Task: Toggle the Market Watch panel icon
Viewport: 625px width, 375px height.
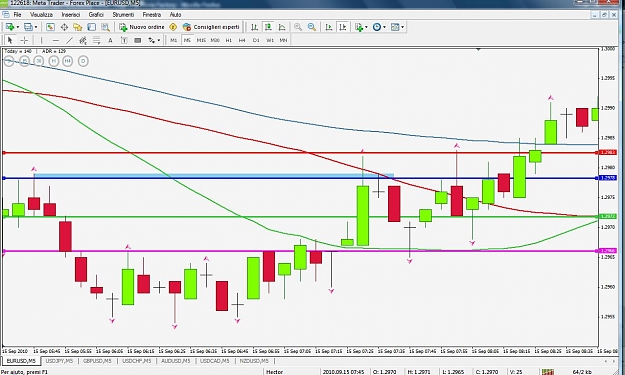Action: (50, 27)
